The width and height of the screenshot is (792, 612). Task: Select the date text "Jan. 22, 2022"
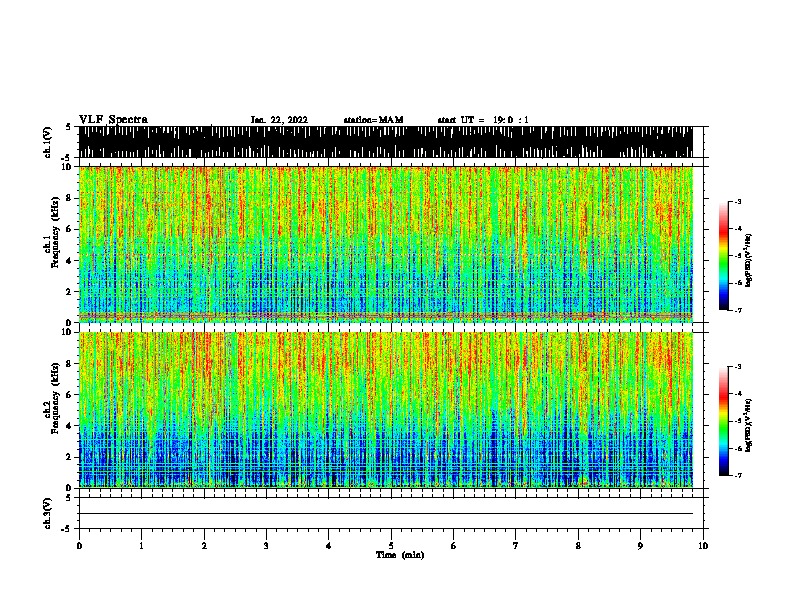(279, 120)
